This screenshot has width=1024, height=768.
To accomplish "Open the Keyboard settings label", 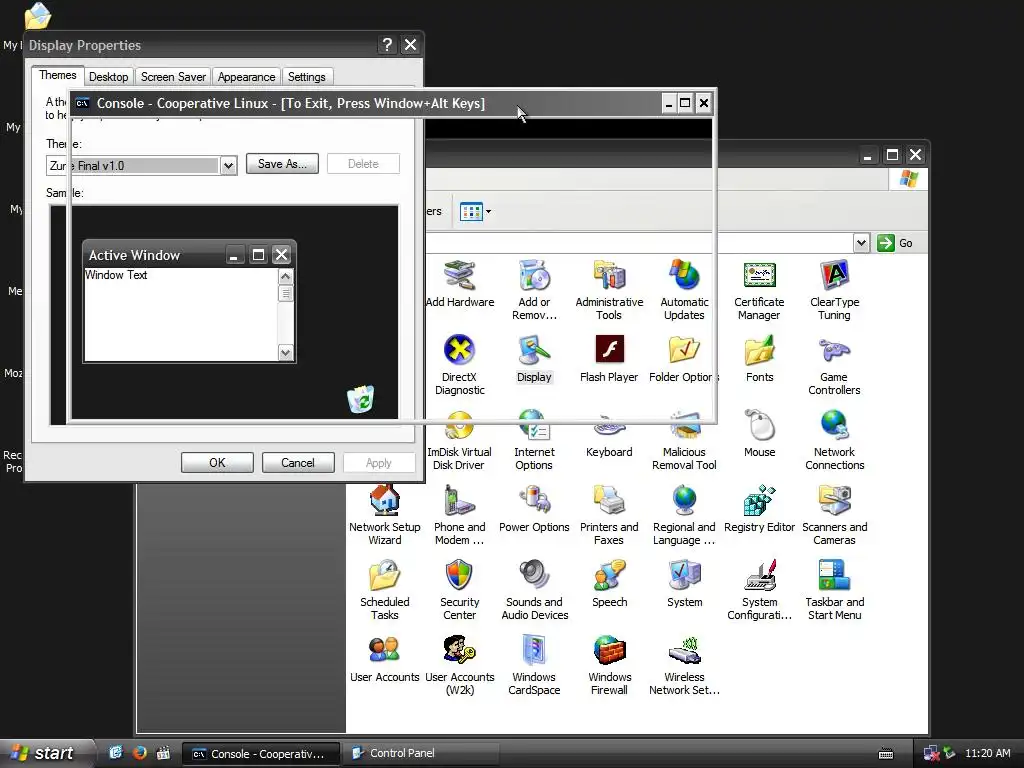I will pyautogui.click(x=609, y=452).
